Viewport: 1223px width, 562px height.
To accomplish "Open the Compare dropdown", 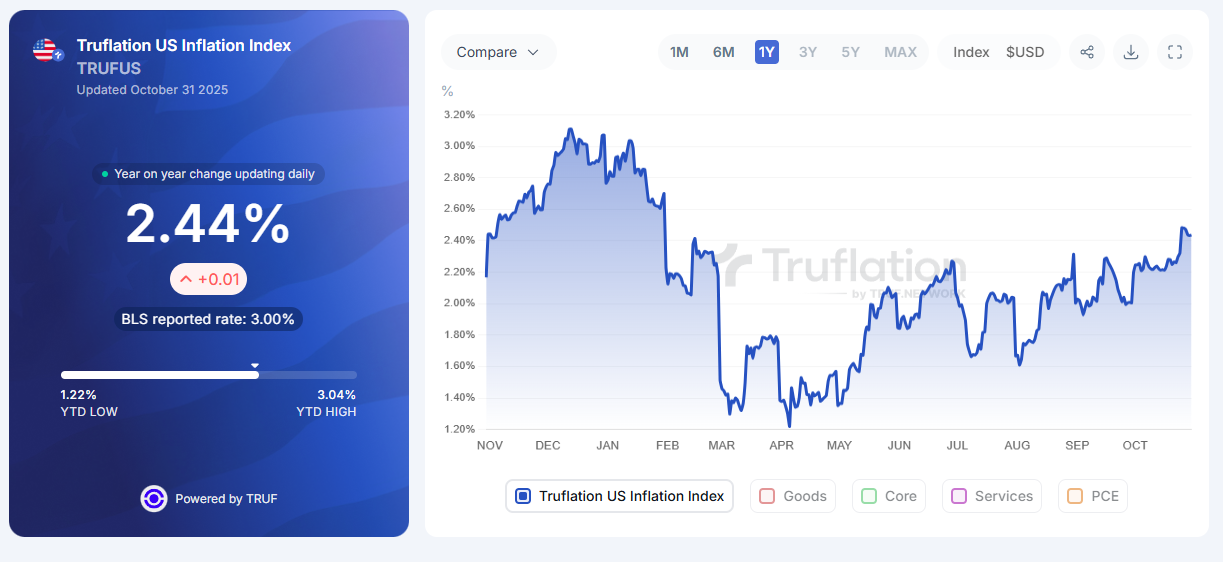I will tap(498, 52).
